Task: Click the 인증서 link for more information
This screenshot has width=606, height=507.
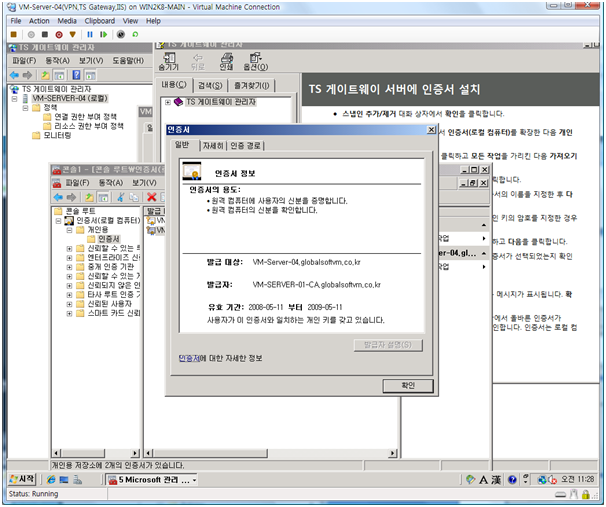Action: pos(189,358)
